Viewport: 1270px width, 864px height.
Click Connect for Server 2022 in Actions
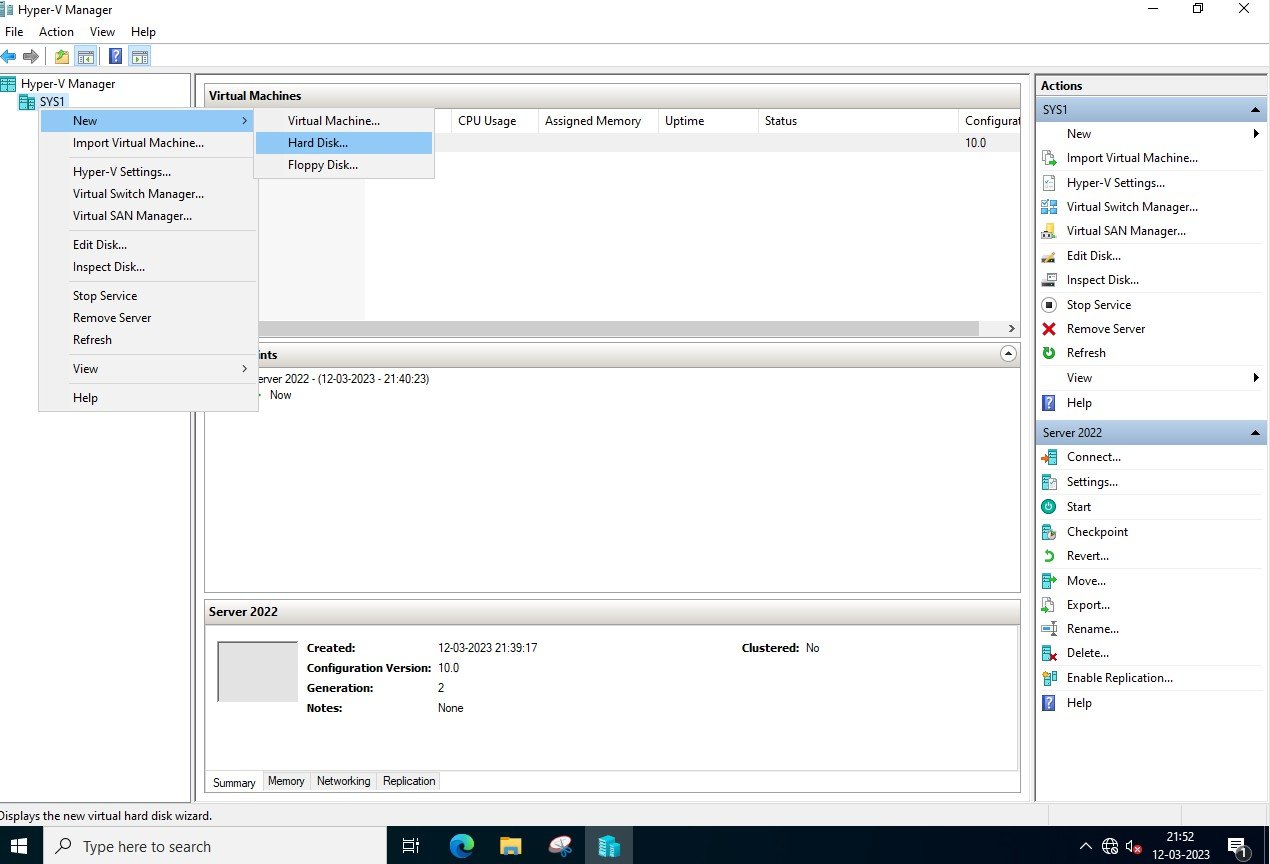tap(1094, 457)
